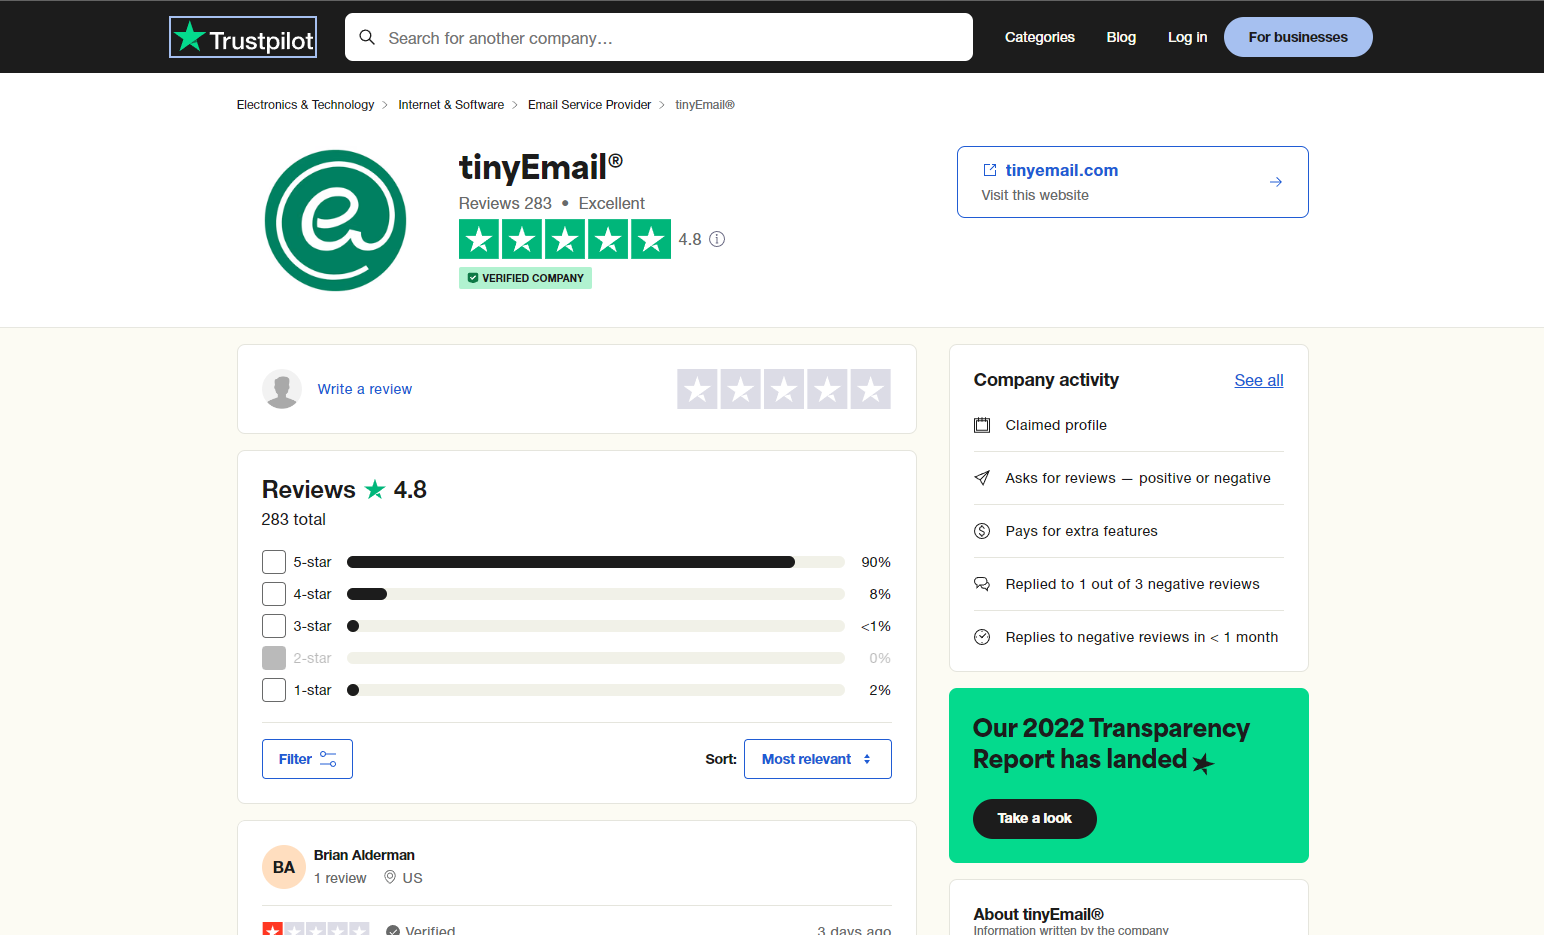Click the 3-star rating bar

pos(596,626)
